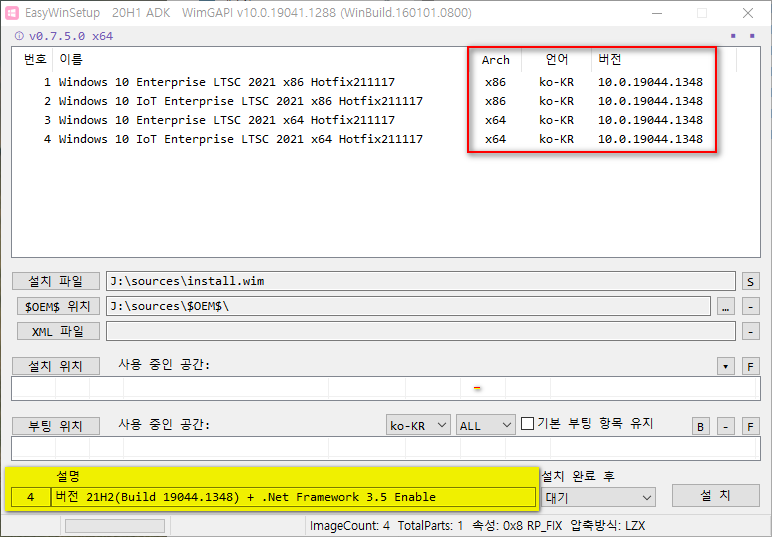Image resolution: width=772 pixels, height=537 pixels.
Task: Minimize the EasyWinSetup window
Action: [657, 13]
